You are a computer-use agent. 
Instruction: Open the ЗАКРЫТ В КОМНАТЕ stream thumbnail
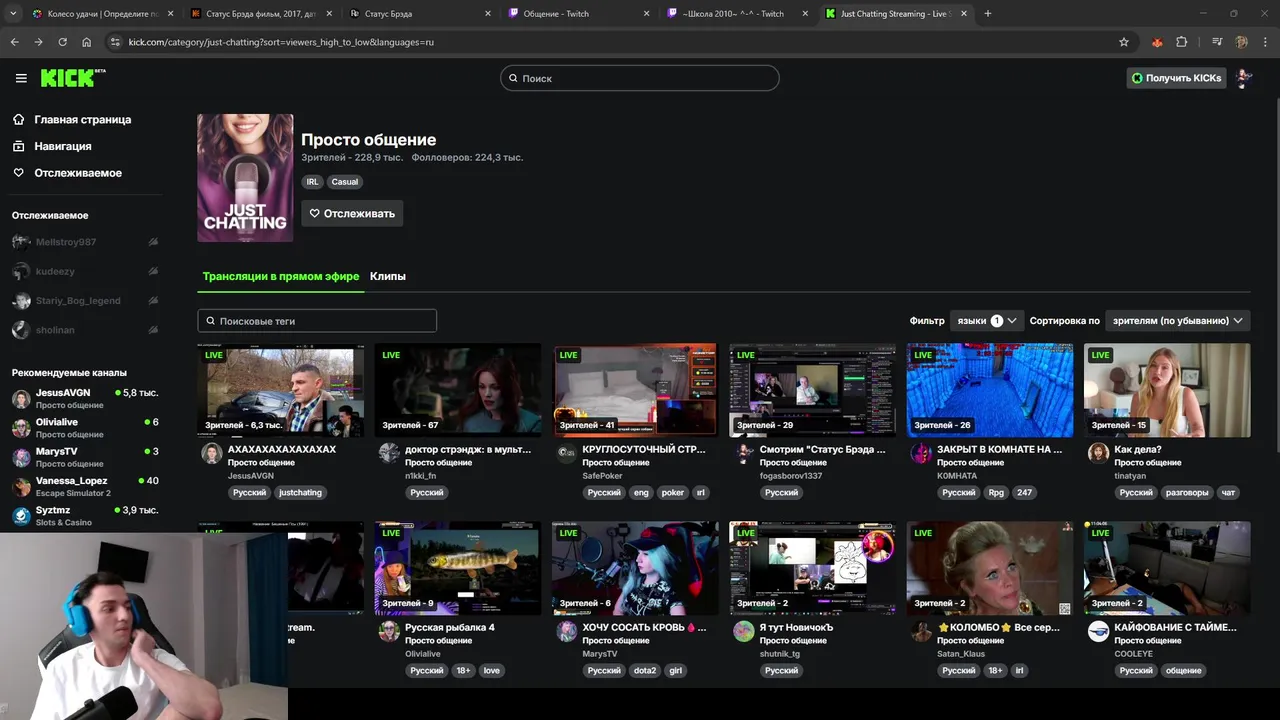pos(990,390)
